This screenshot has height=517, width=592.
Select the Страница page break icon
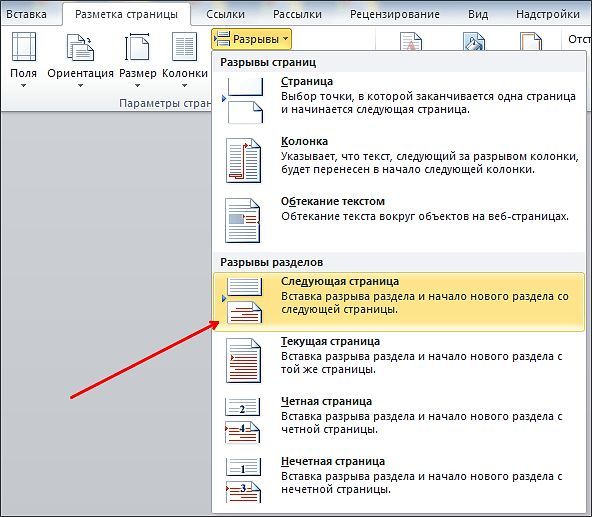[x=243, y=100]
